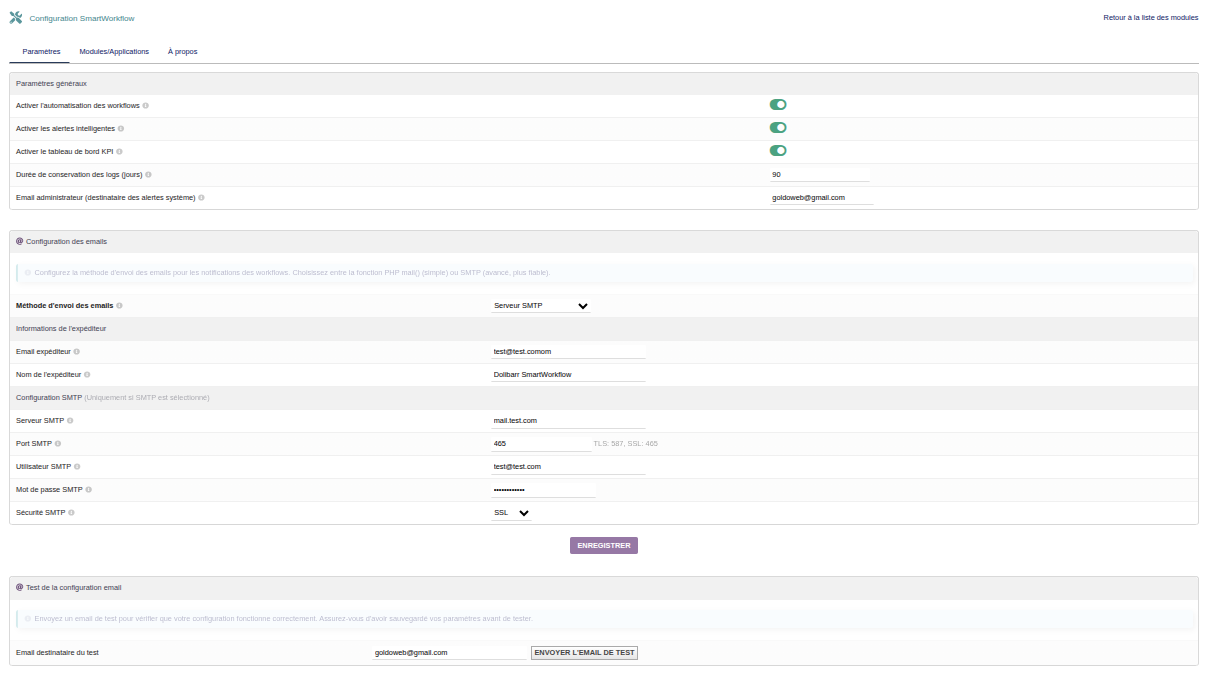Click info icon beside tableau de bord KPI
Viewport: 1208px width, 687px height.
[120, 151]
